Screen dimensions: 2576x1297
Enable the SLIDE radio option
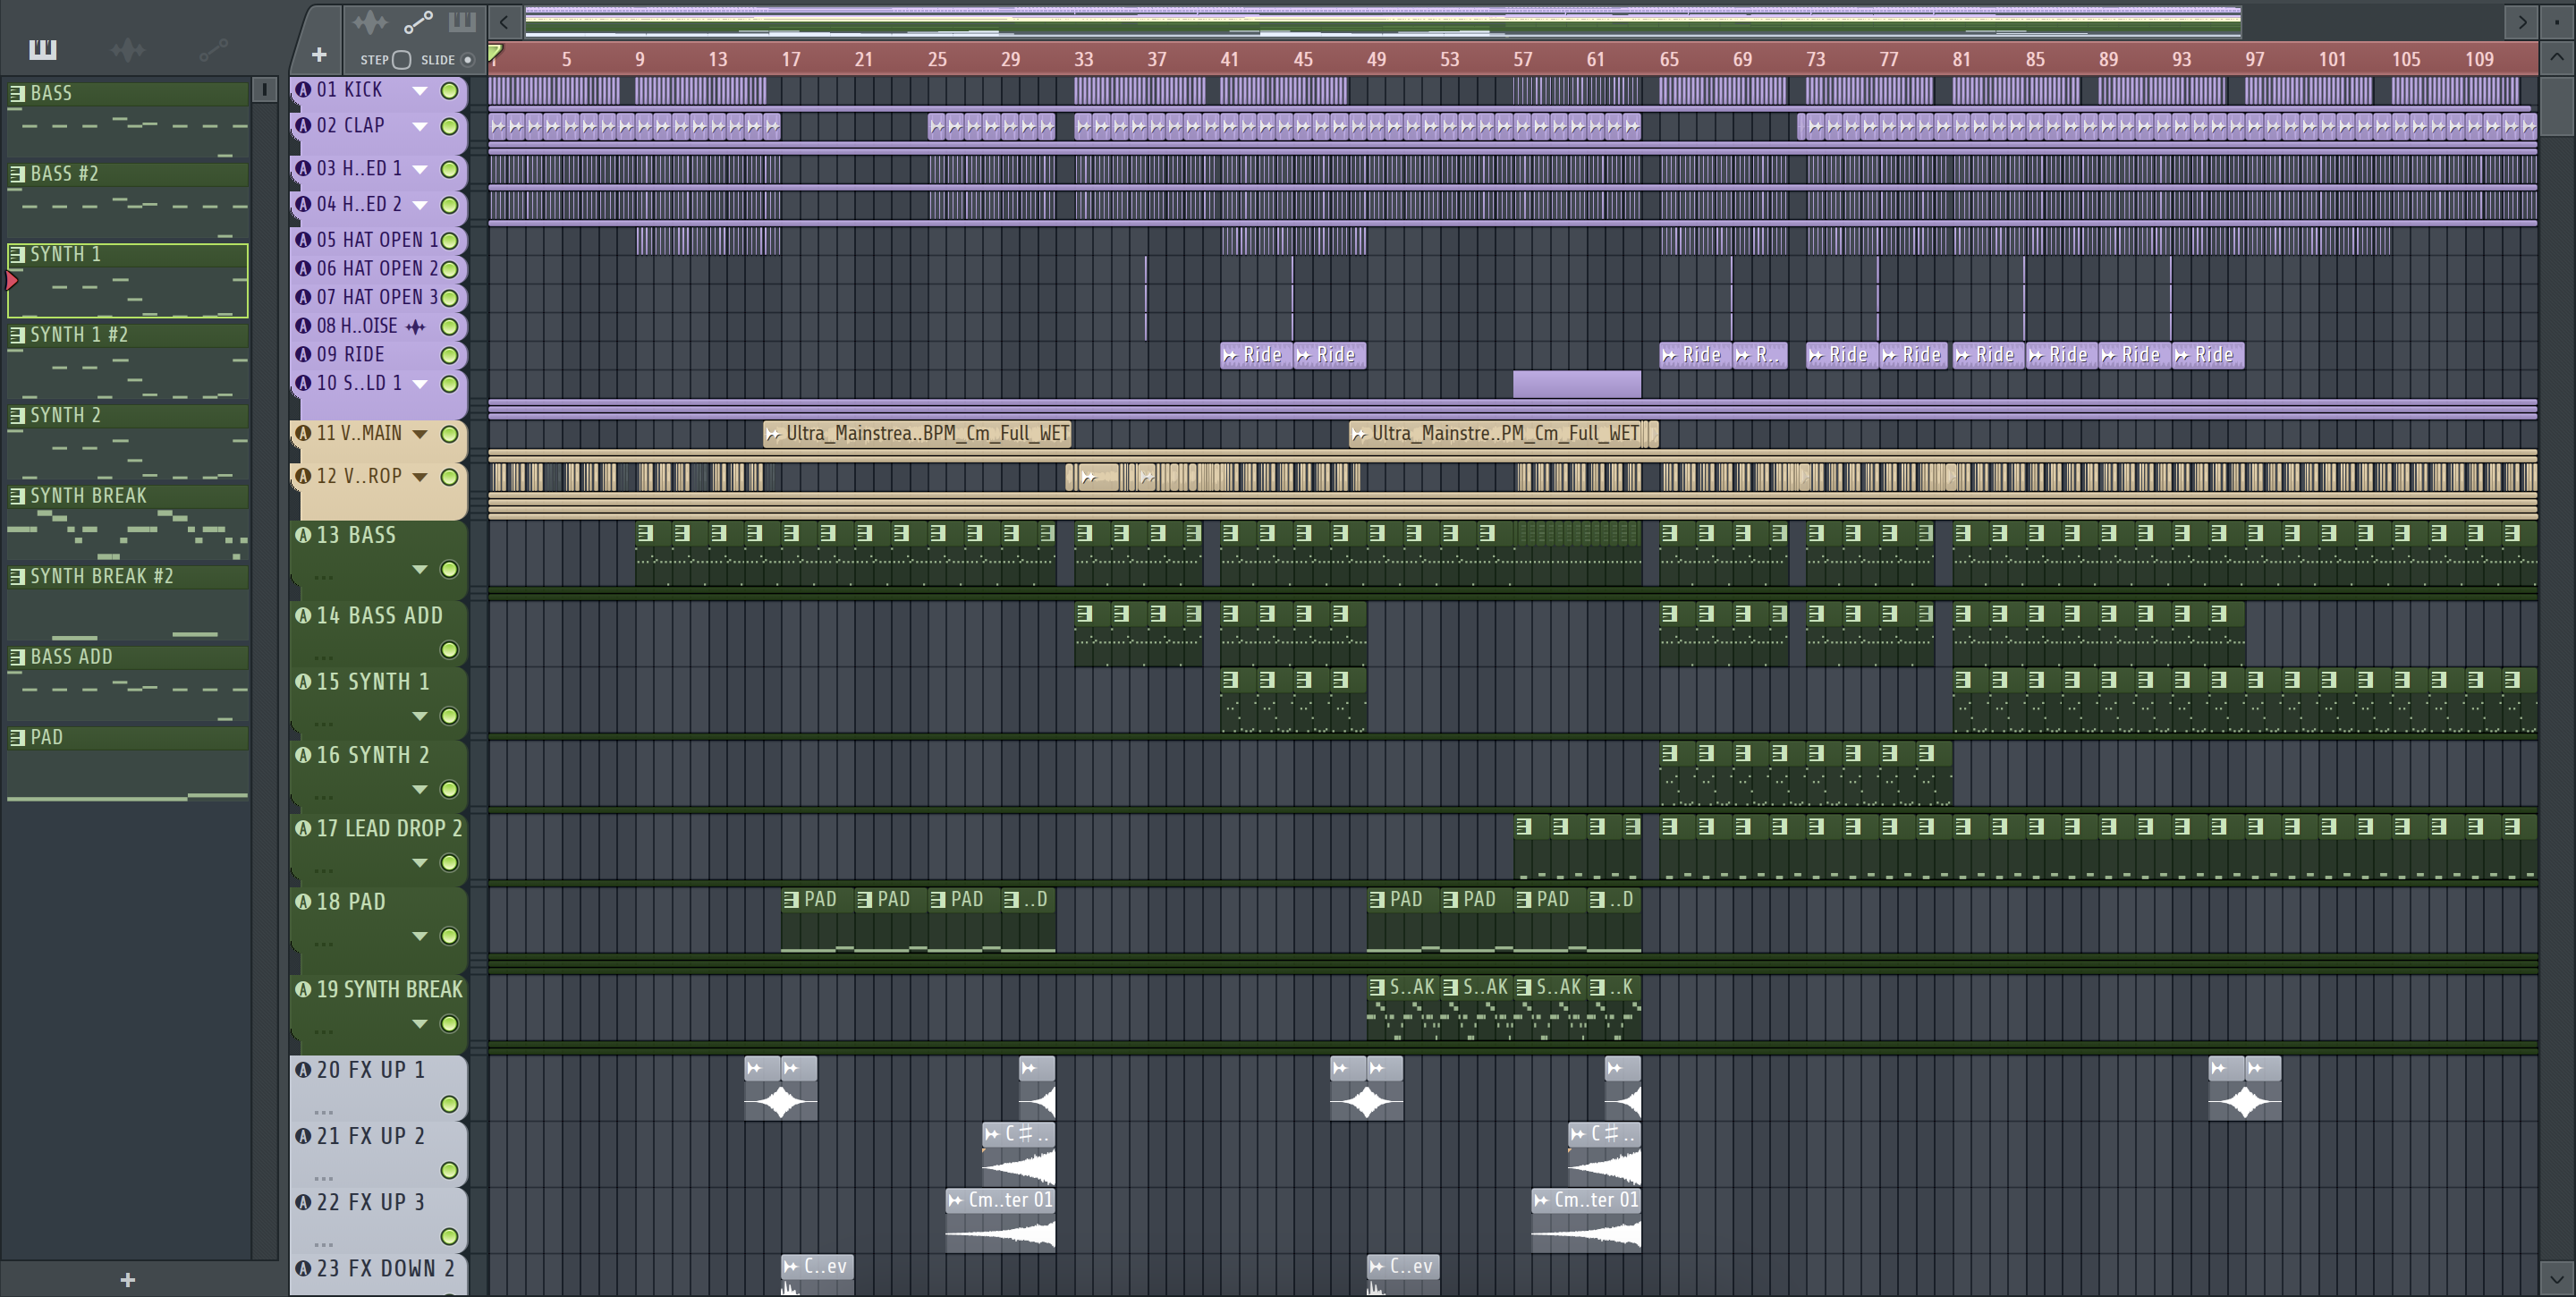pyautogui.click(x=467, y=60)
